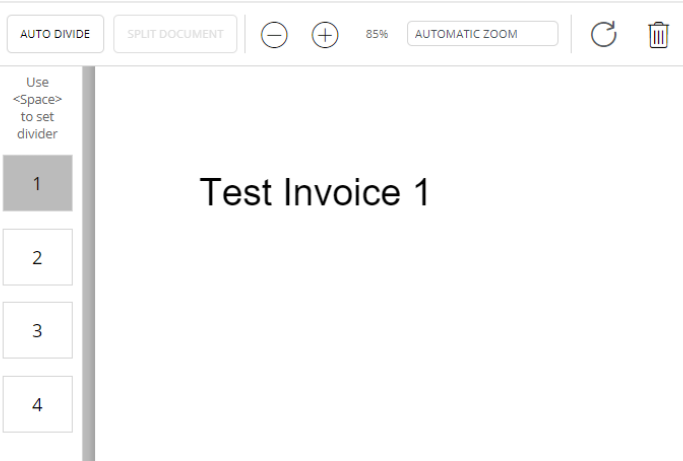Open page 3 in the thumbnail list
Image resolution: width=683 pixels, height=461 pixels.
pos(38,330)
